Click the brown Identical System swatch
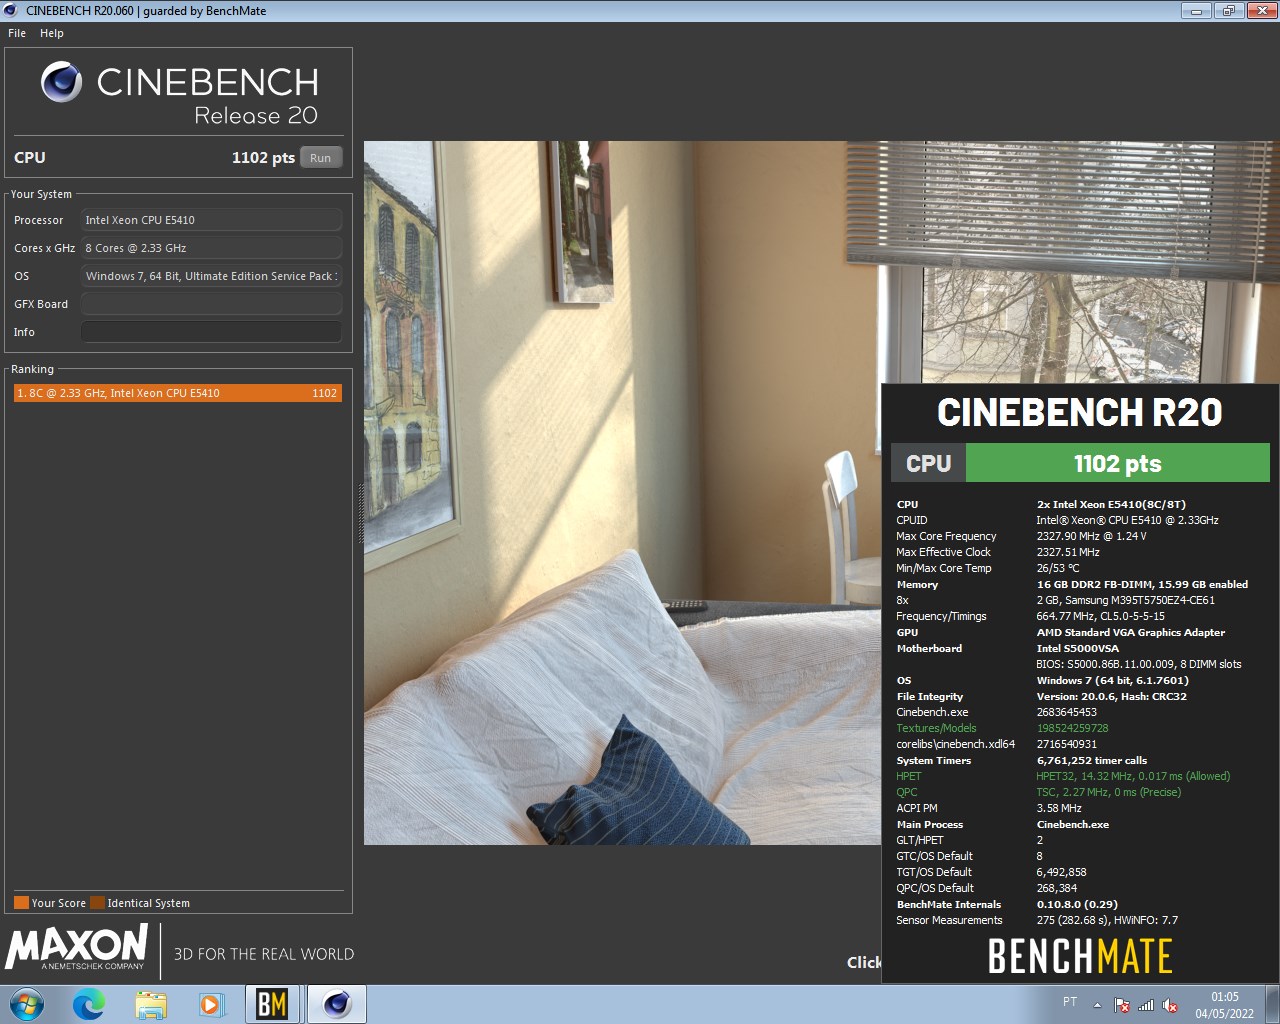The height and width of the screenshot is (1024, 1280). click(97, 902)
